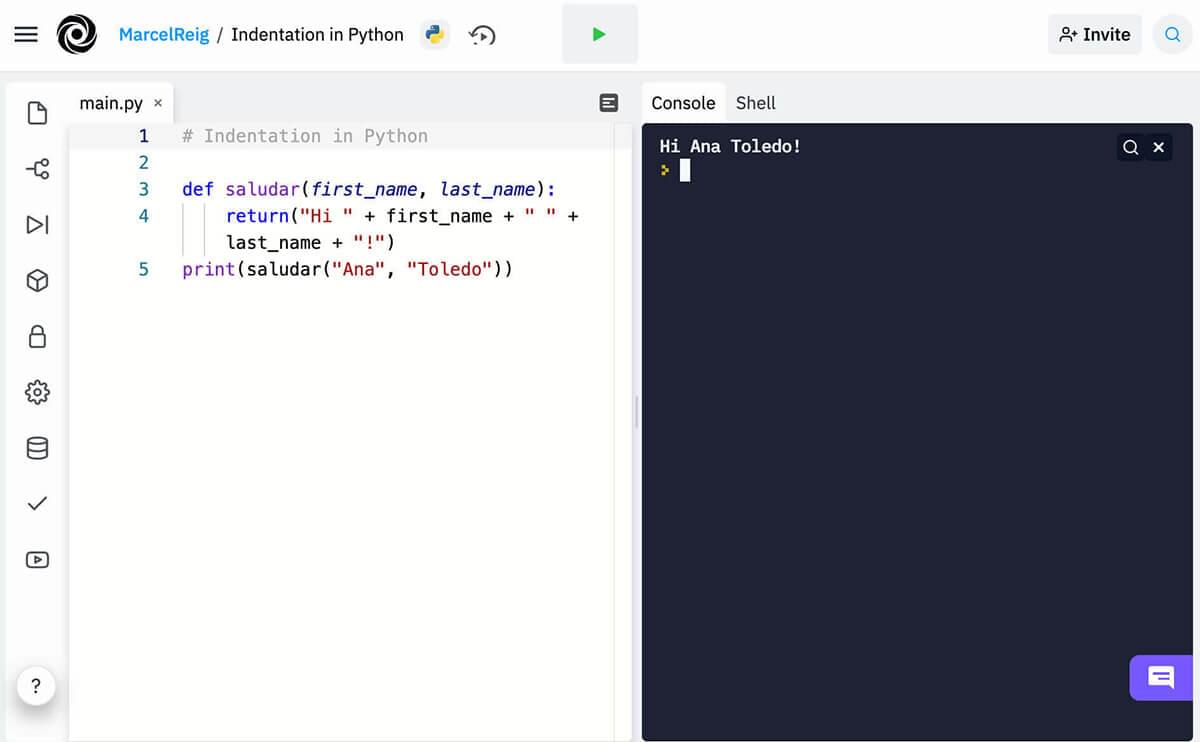Click the console prompt input cursor

pyautogui.click(x=685, y=171)
